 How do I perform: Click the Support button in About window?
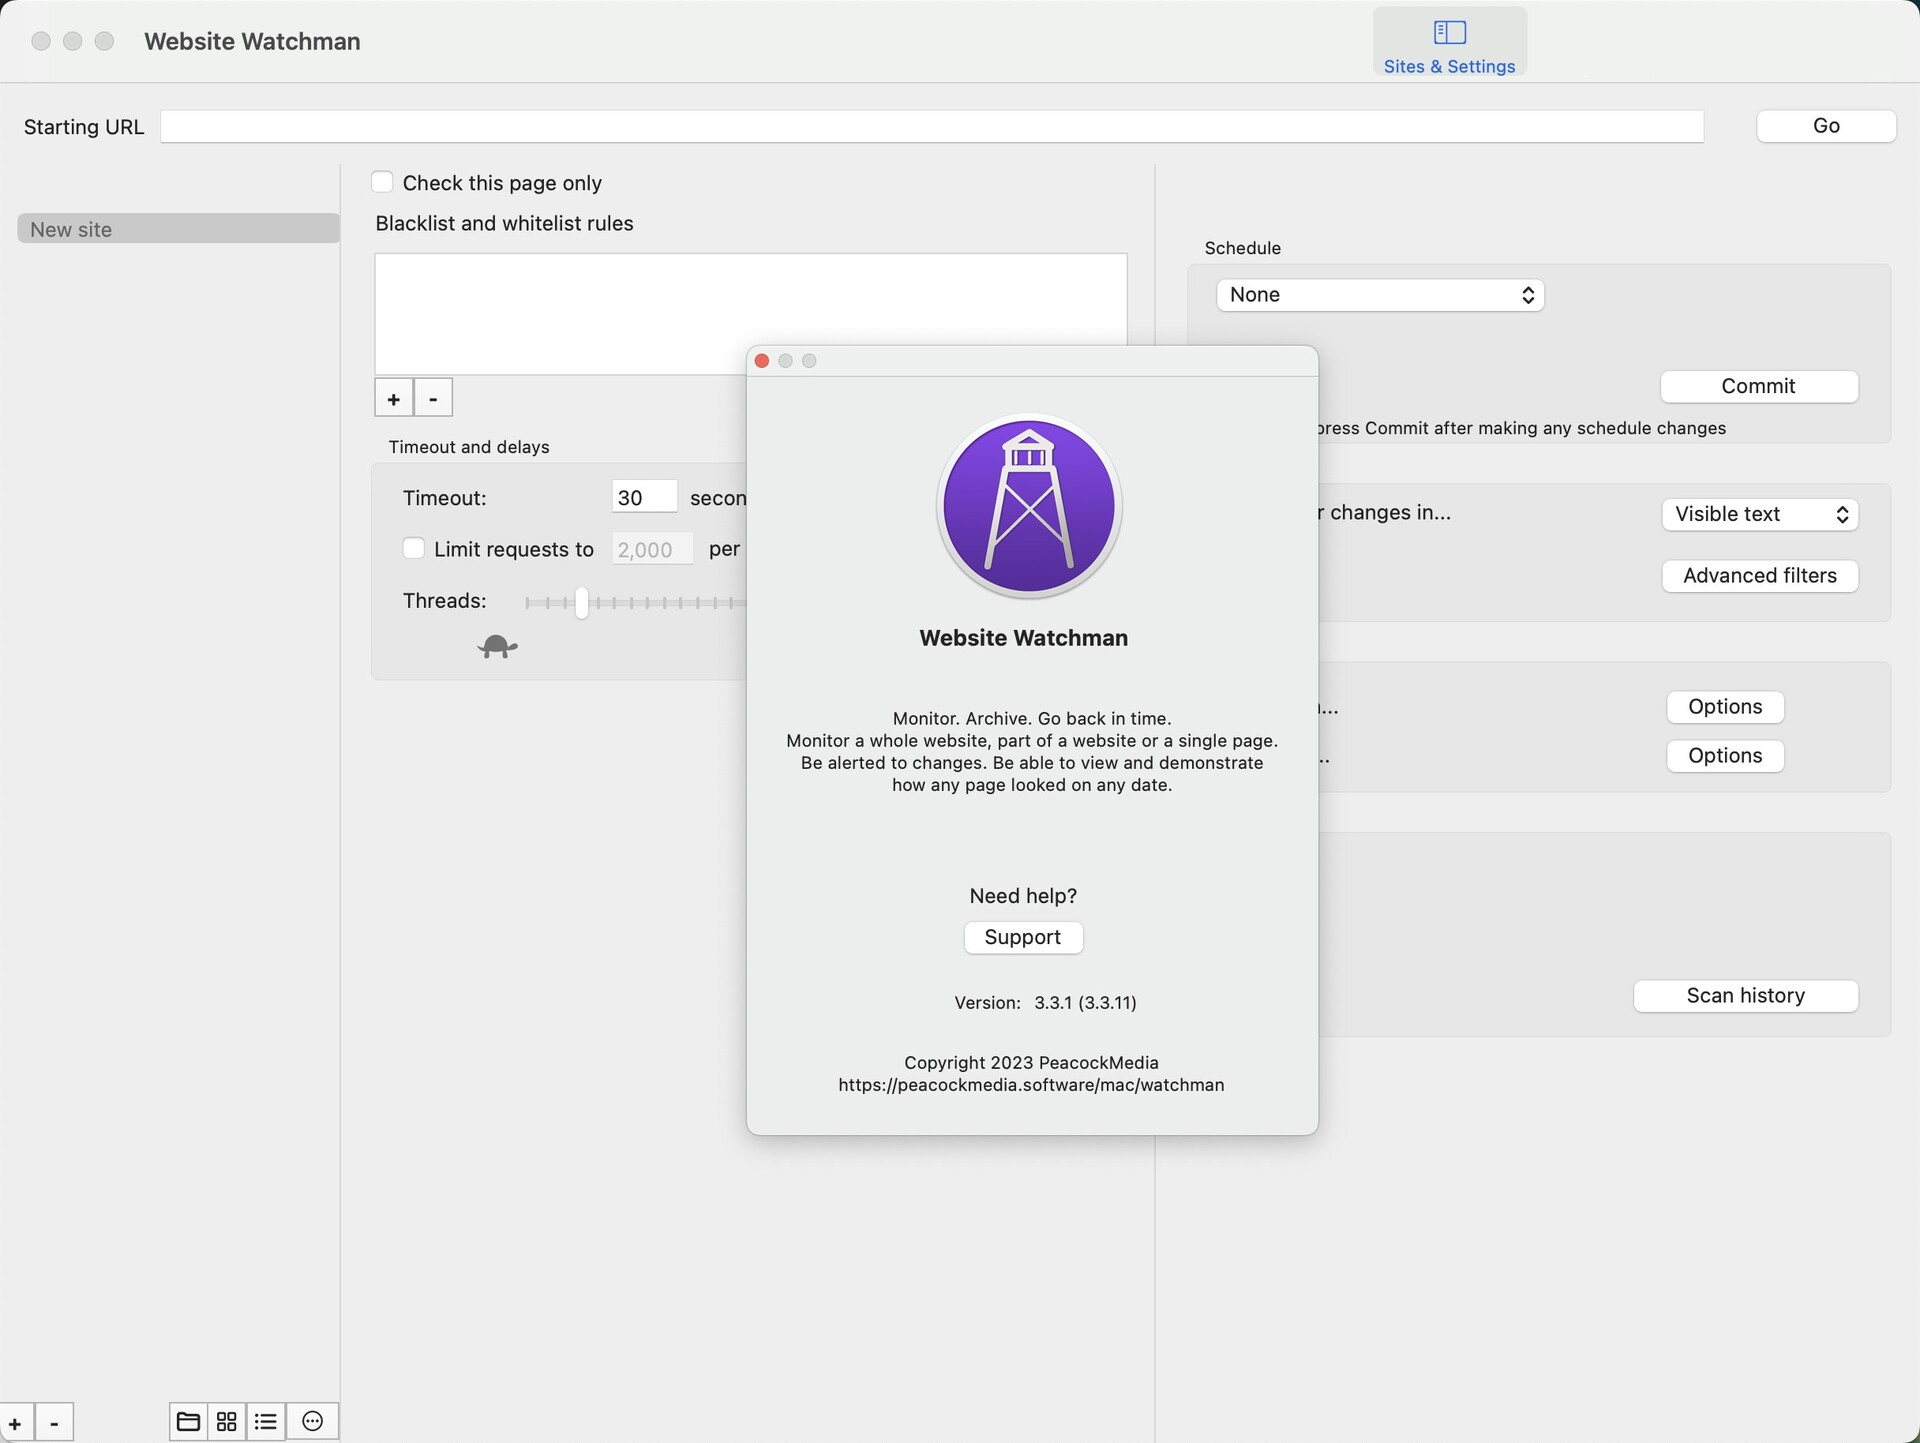tap(1022, 937)
